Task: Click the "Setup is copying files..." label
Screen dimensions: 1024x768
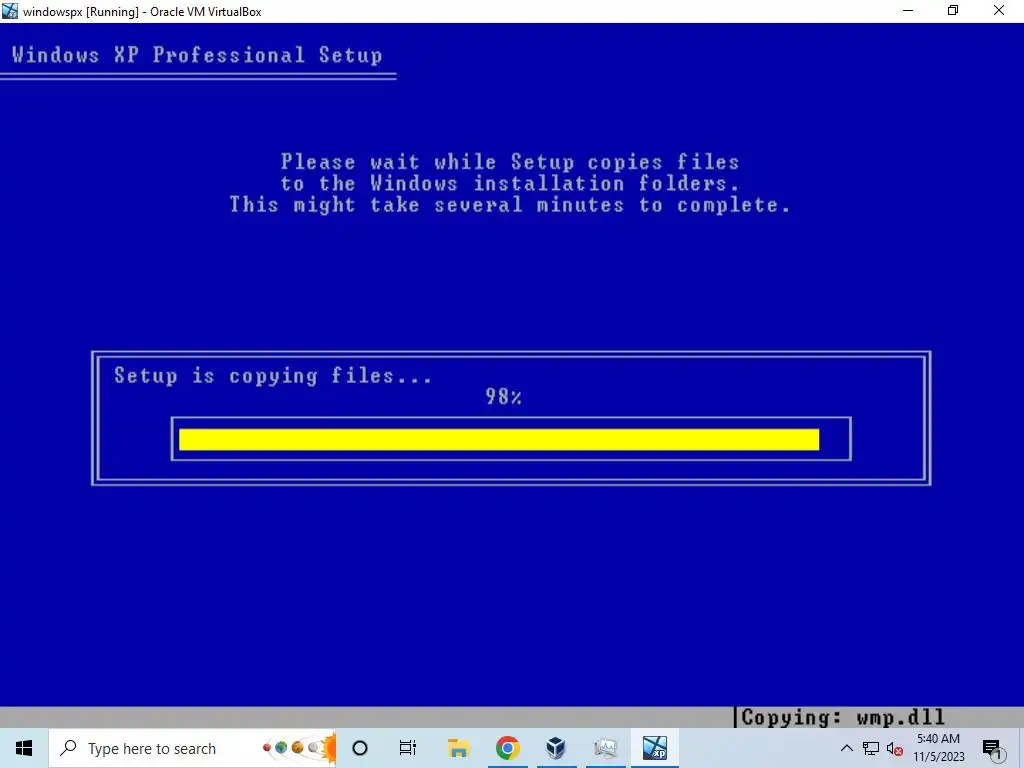Action: [x=273, y=376]
